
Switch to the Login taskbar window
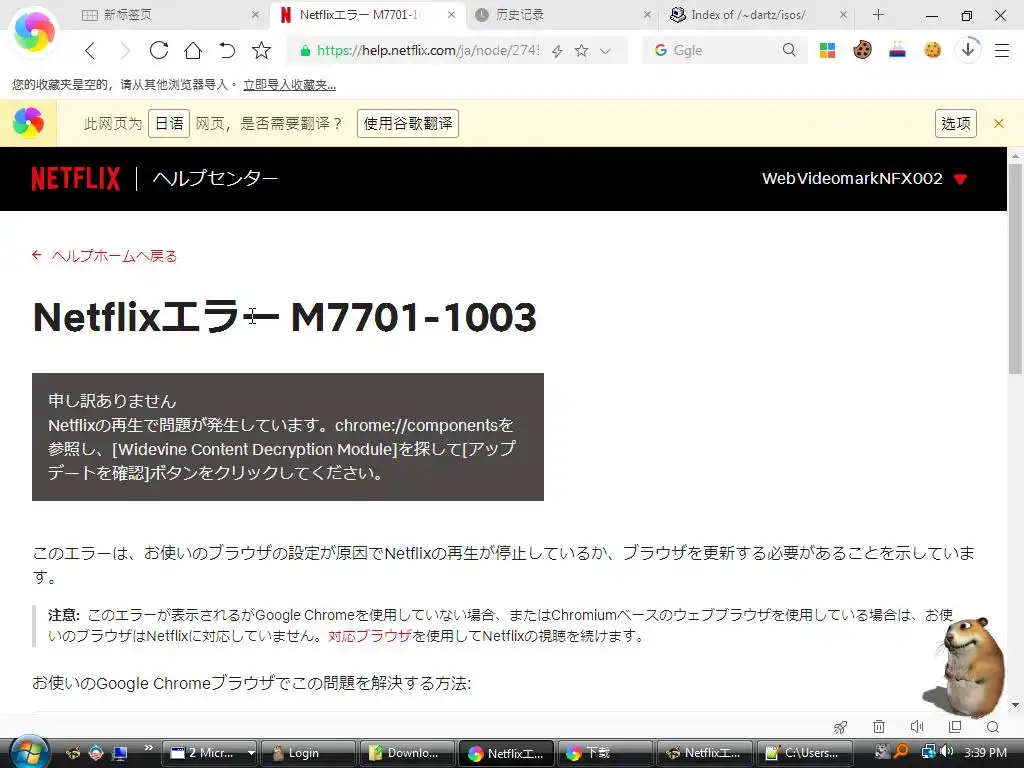pos(308,753)
